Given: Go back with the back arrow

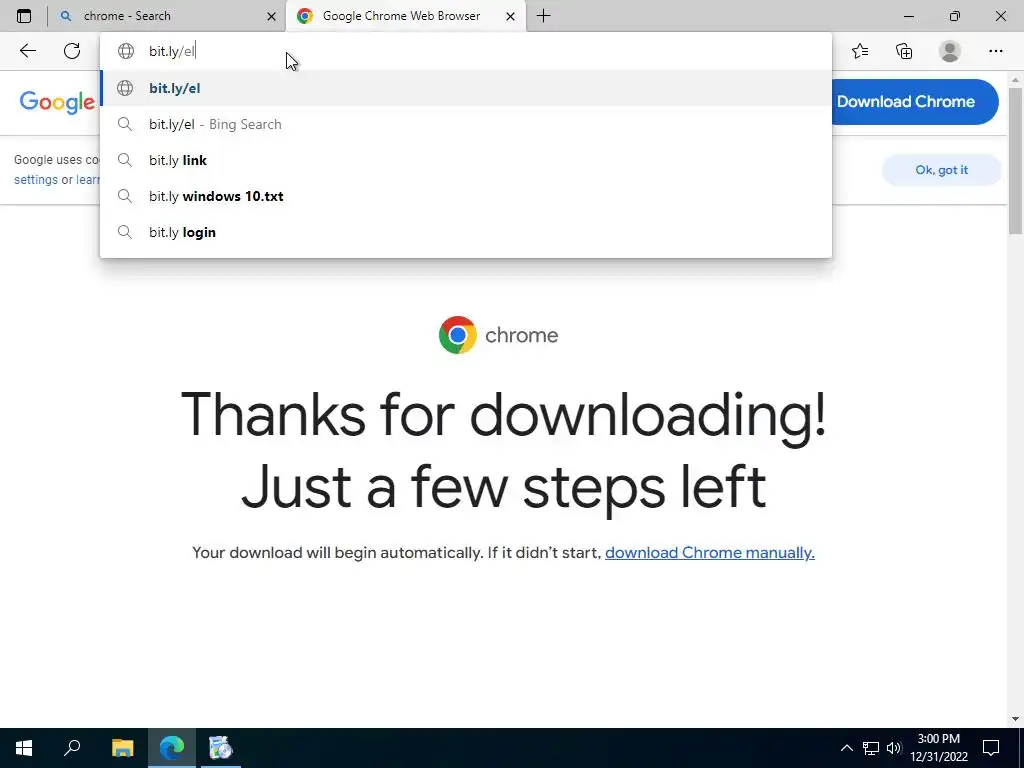Looking at the screenshot, I should pyautogui.click(x=27, y=51).
